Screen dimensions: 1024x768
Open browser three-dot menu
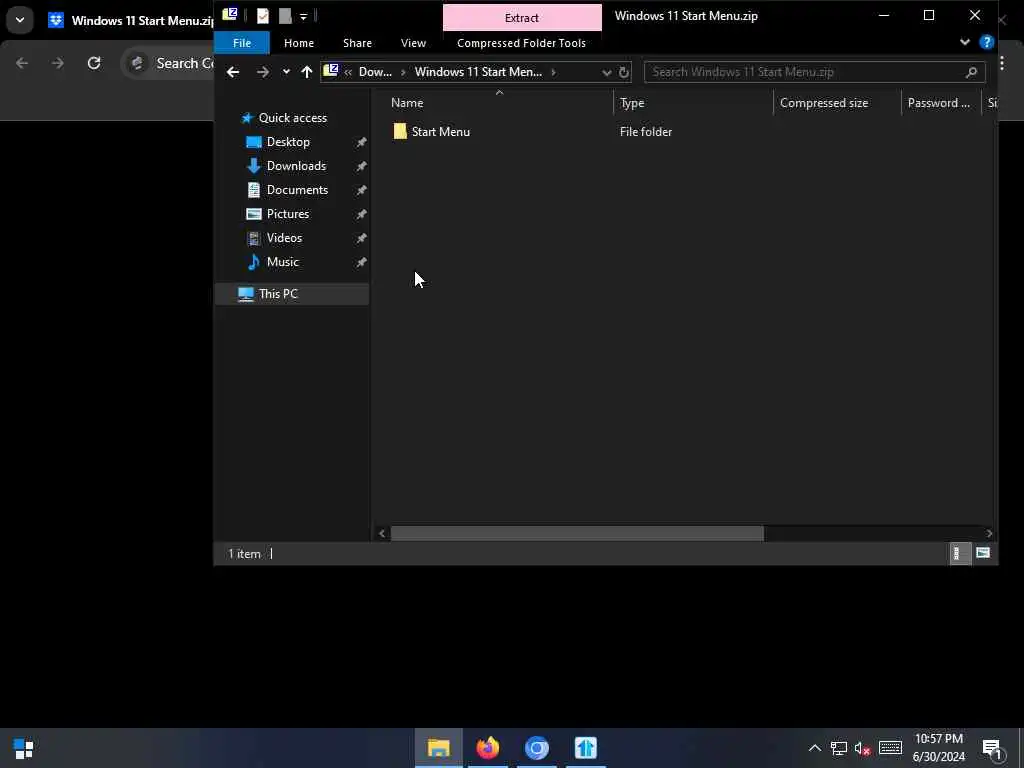click(1002, 63)
